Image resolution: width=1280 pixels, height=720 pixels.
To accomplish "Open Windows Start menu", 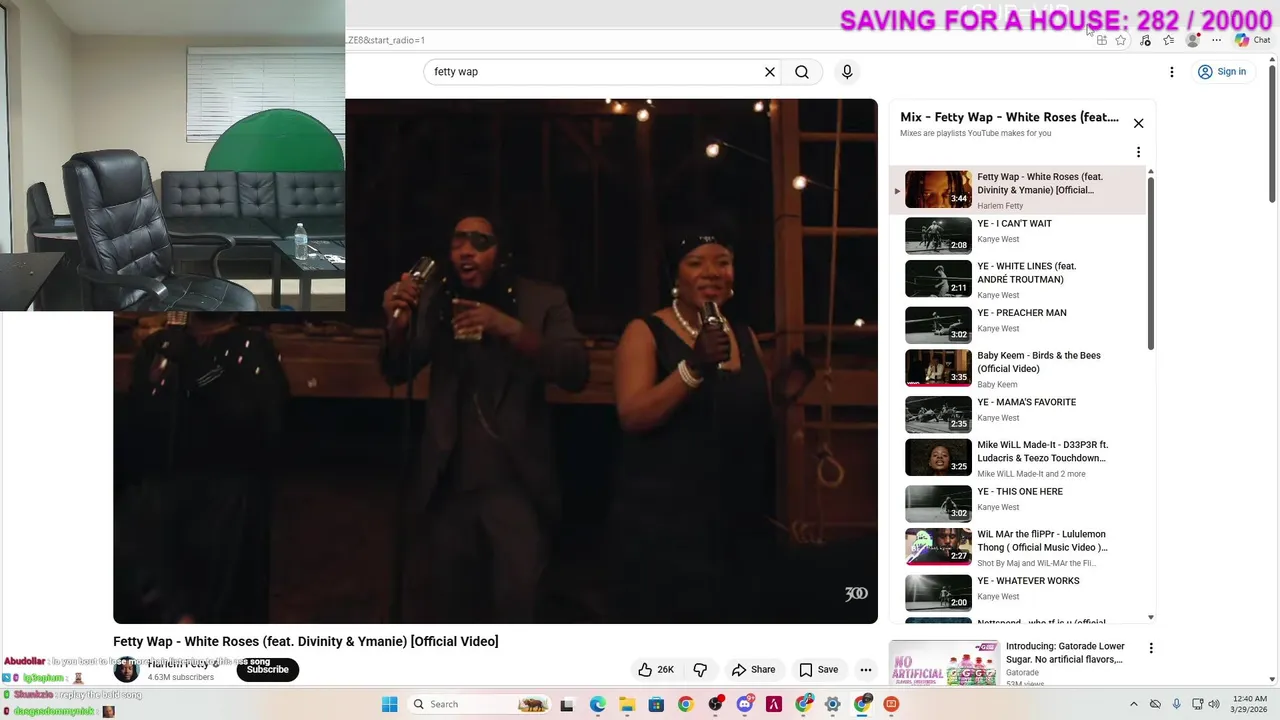I will 389,704.
